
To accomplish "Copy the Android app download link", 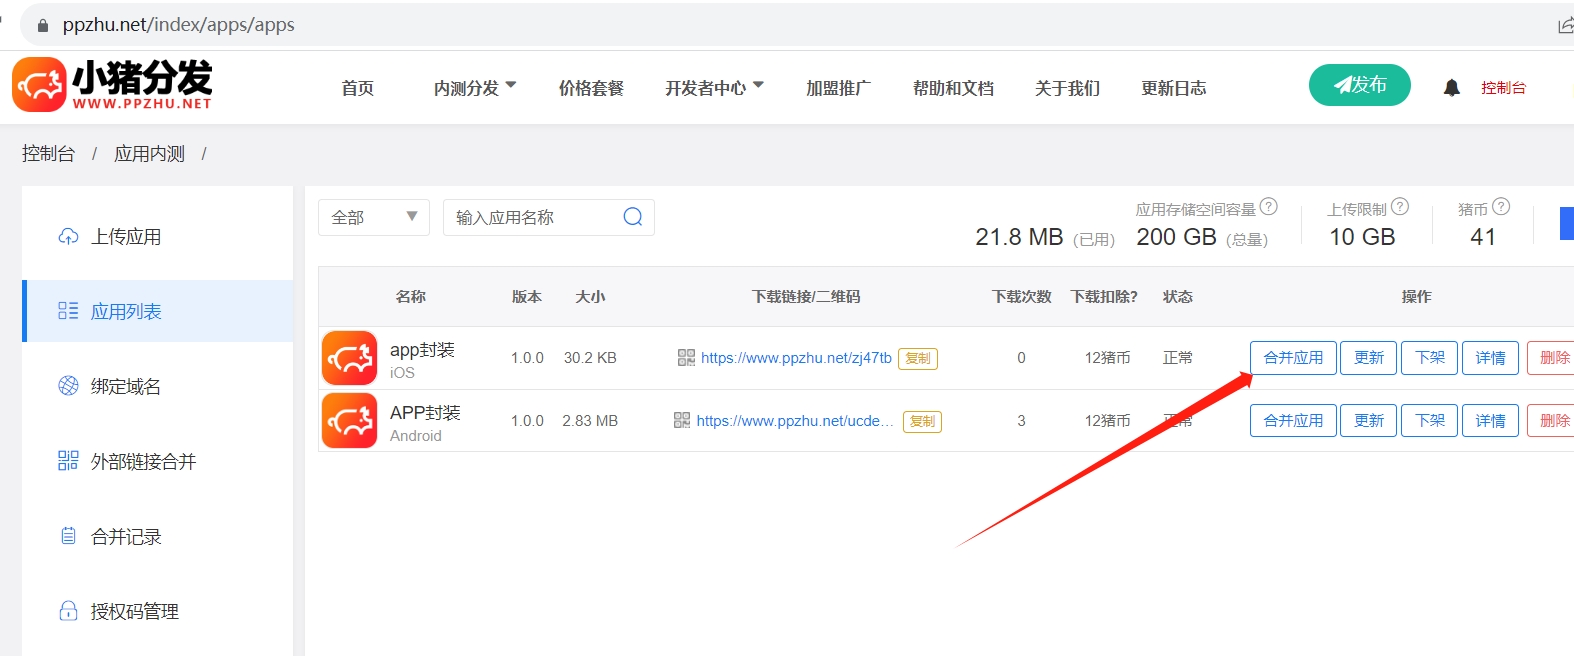I will [922, 422].
